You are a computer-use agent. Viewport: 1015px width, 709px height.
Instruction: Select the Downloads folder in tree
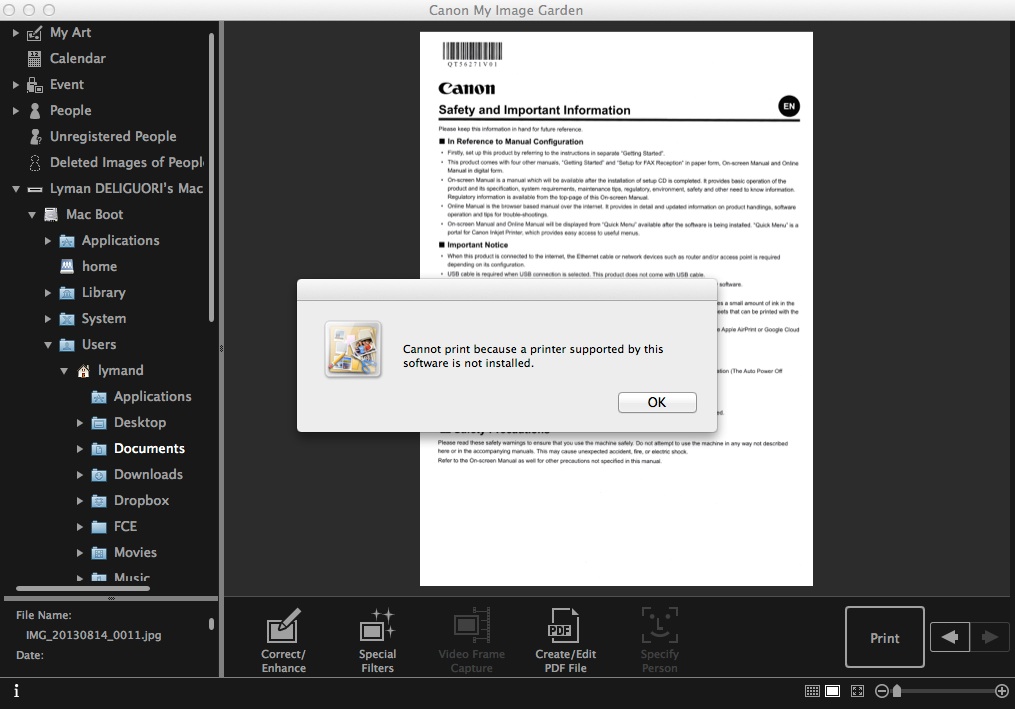point(148,475)
